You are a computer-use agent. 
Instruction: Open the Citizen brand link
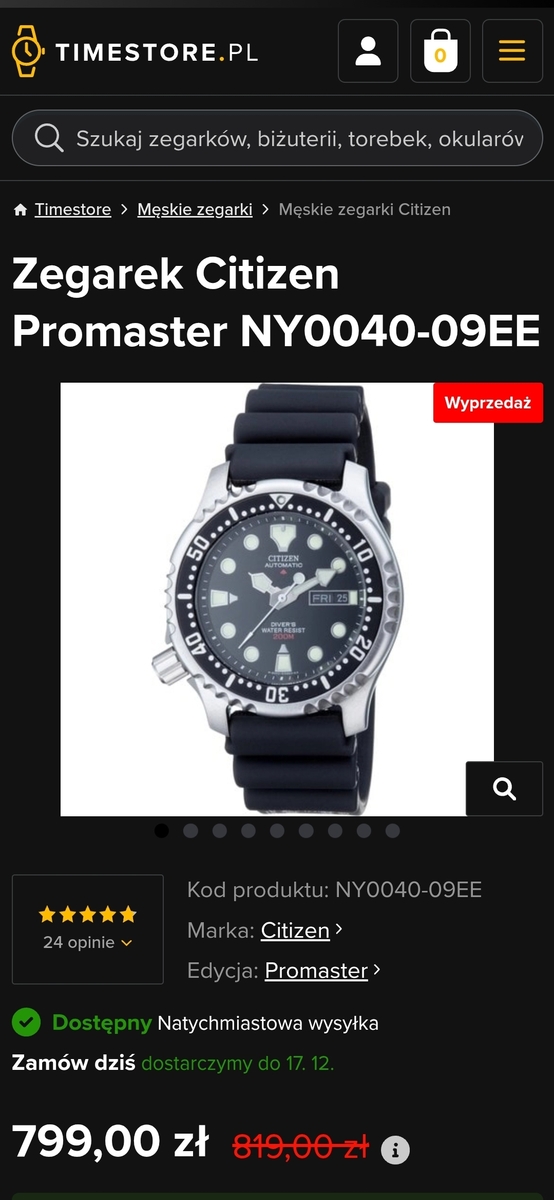point(295,930)
